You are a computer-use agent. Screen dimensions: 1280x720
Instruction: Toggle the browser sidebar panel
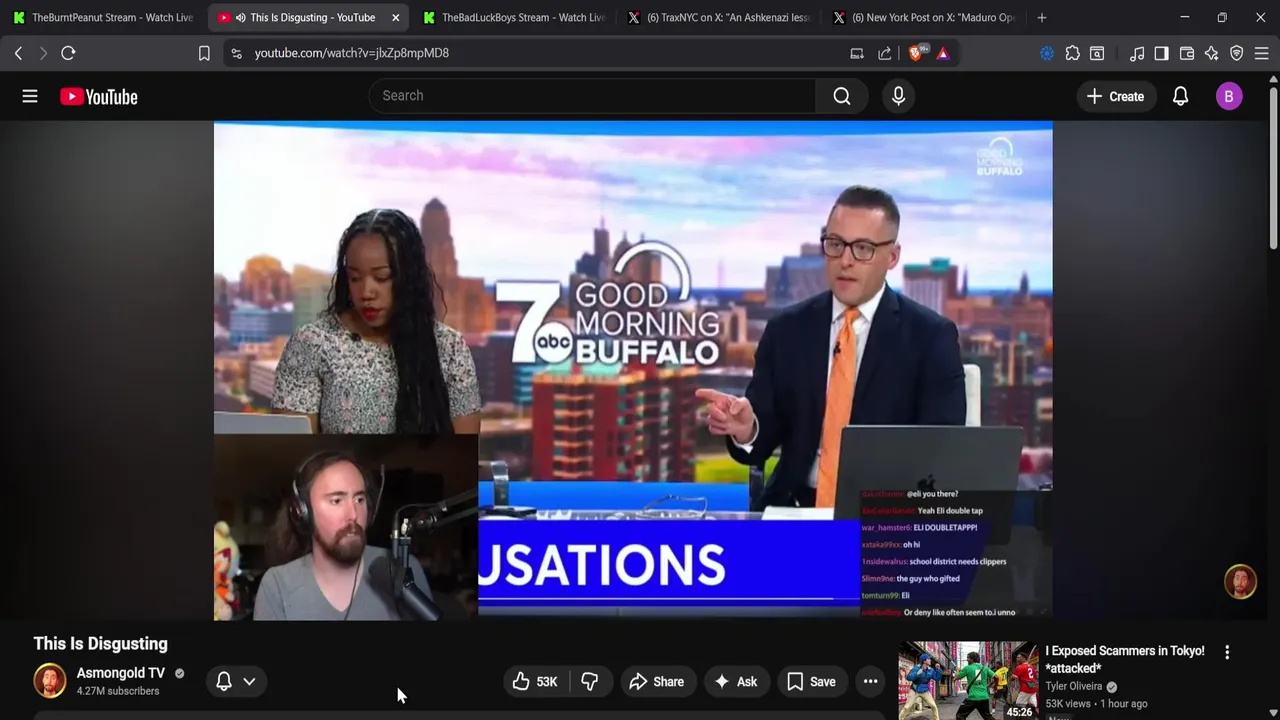coord(1161,53)
